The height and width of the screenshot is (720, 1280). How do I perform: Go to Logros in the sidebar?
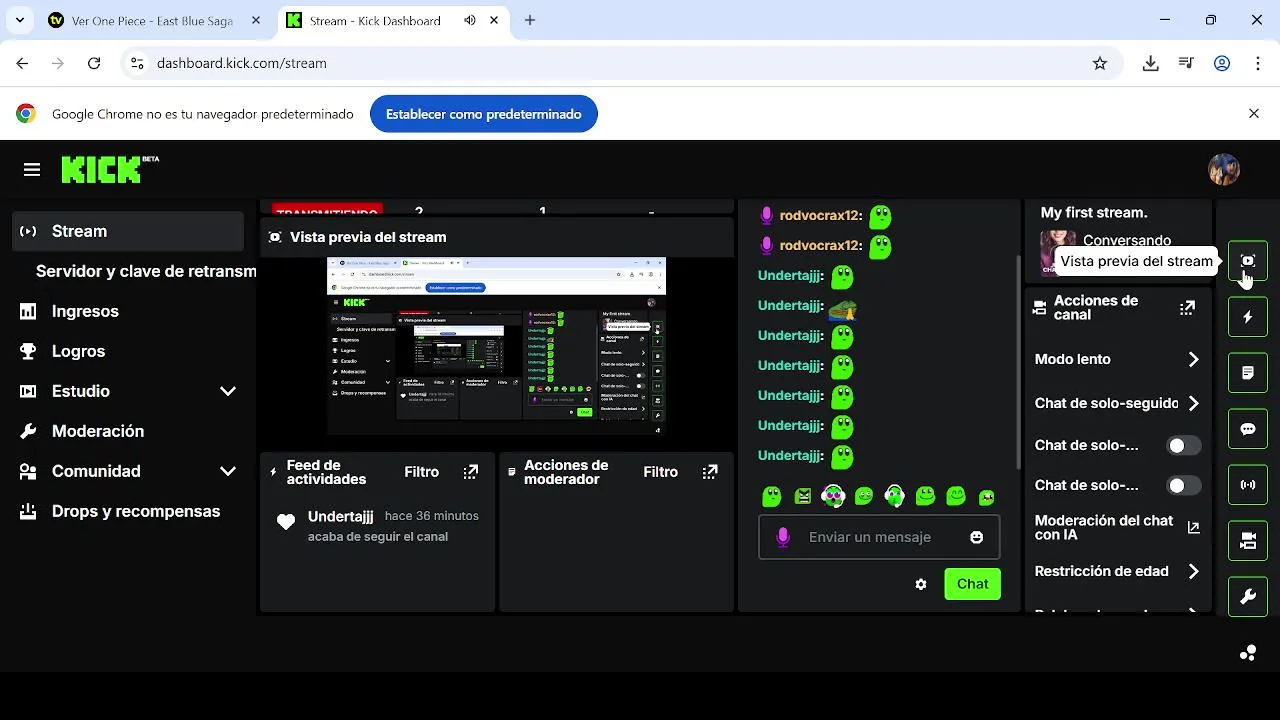pos(128,351)
